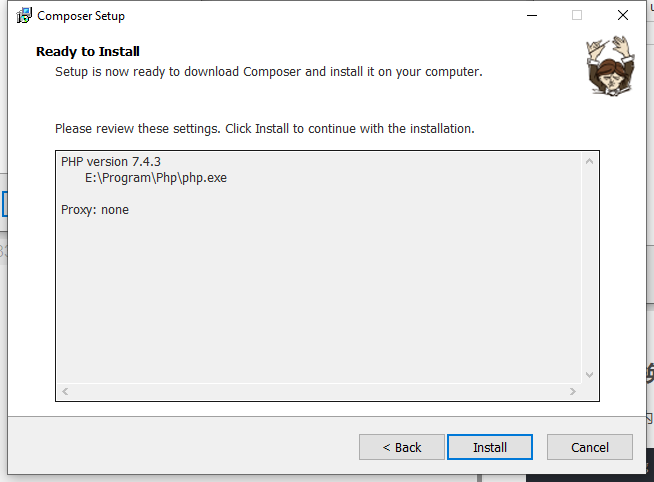Viewport: 654px width, 482px height.
Task: Cancel the Composer installation
Action: 589,447
